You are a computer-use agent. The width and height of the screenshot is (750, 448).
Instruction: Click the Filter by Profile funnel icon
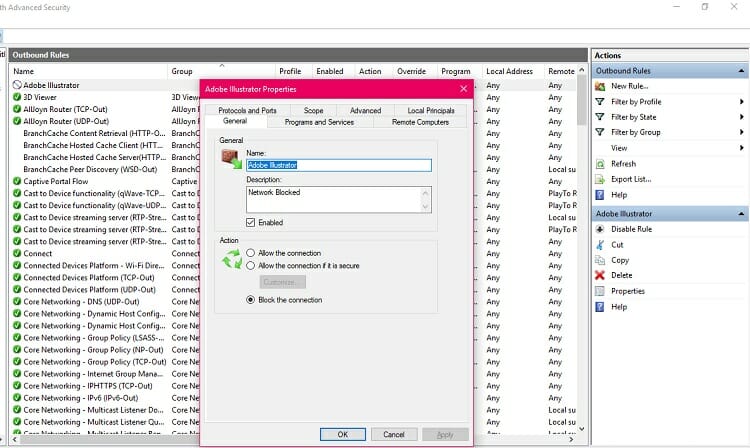coord(600,101)
